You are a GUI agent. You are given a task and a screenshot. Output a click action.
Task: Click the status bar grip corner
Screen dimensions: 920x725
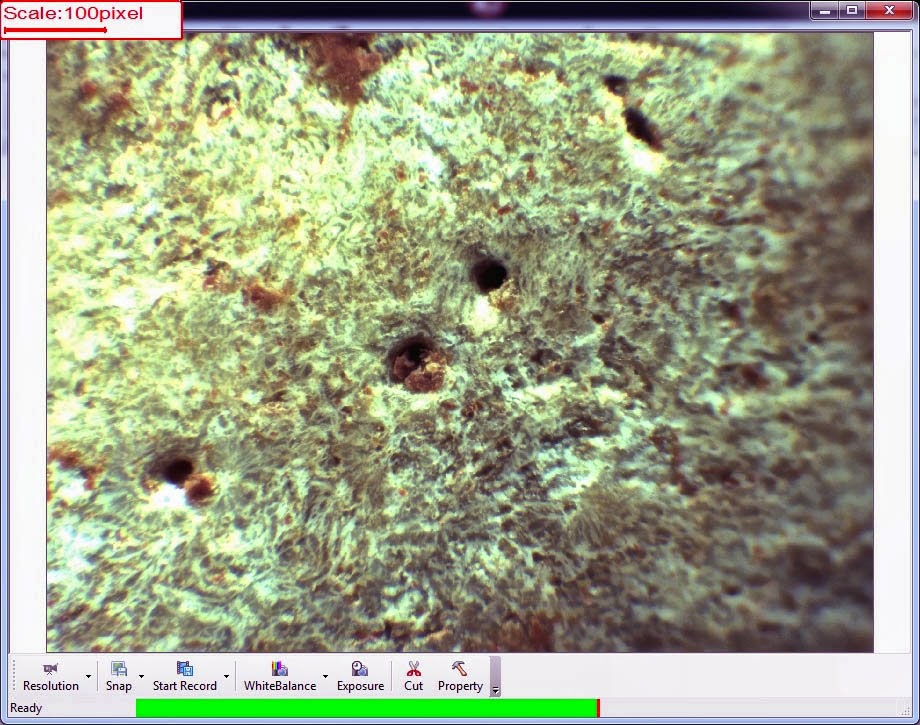pos(905,711)
